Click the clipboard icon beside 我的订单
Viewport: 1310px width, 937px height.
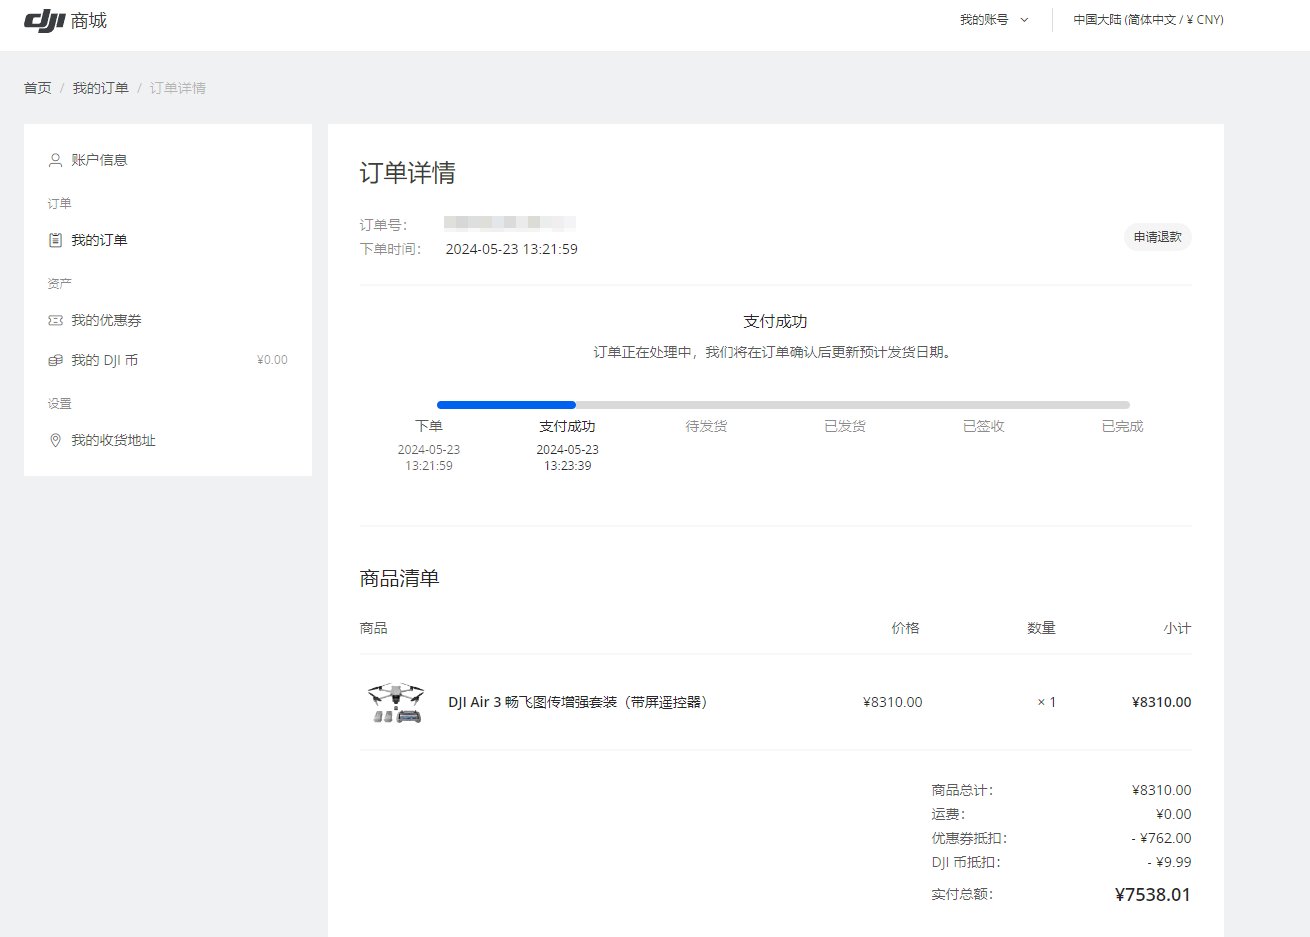55,240
